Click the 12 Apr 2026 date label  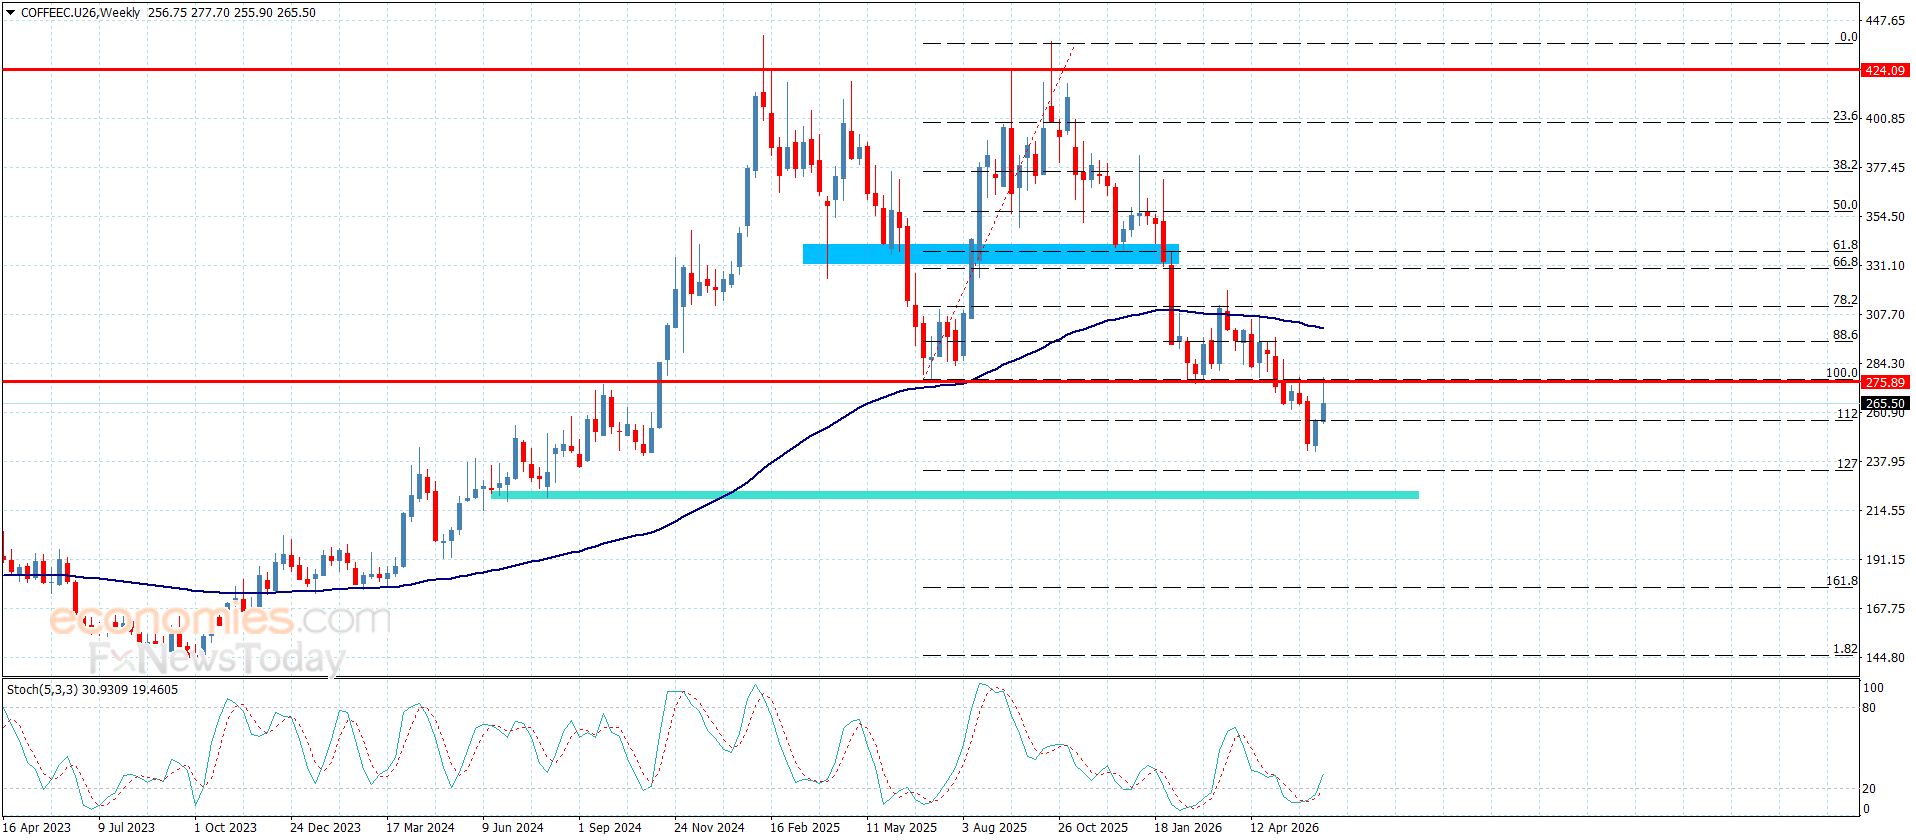pos(1284,827)
